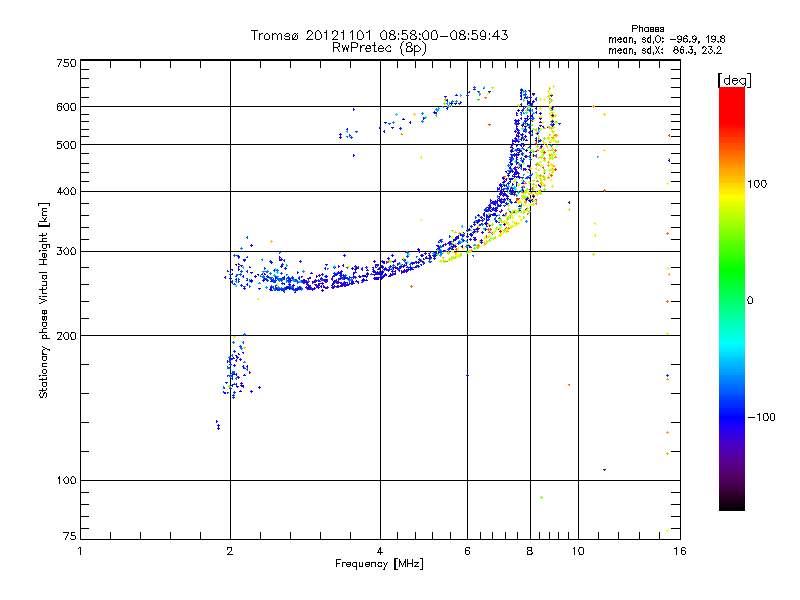This screenshot has height=600, width=800.
Task: Click the x-axis tick label '6'
Action: click(467, 551)
